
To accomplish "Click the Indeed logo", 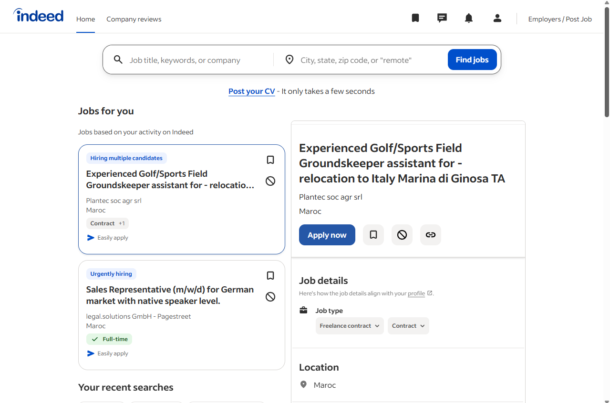I will (x=40, y=17).
